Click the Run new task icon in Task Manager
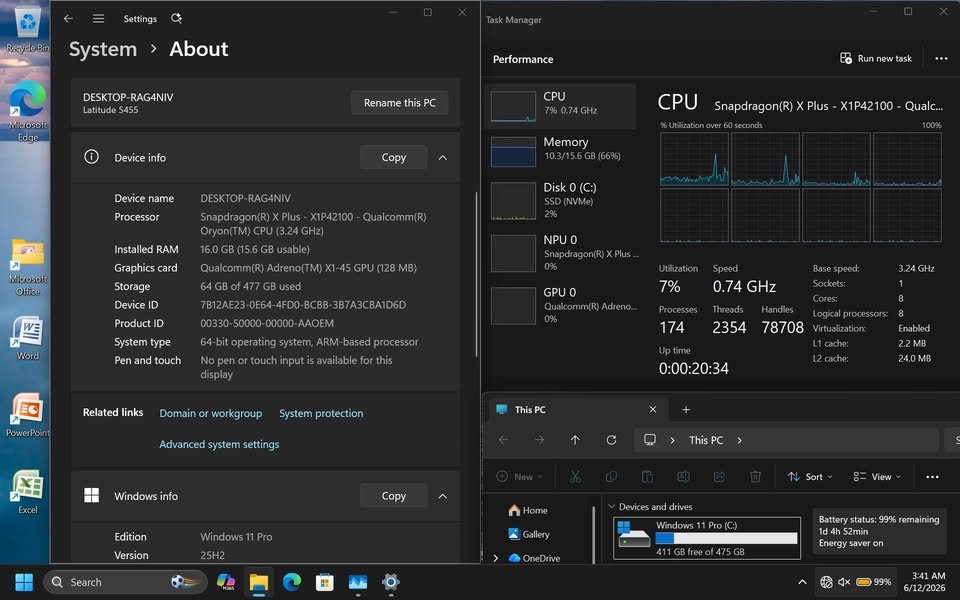The image size is (960, 600). pos(846,58)
